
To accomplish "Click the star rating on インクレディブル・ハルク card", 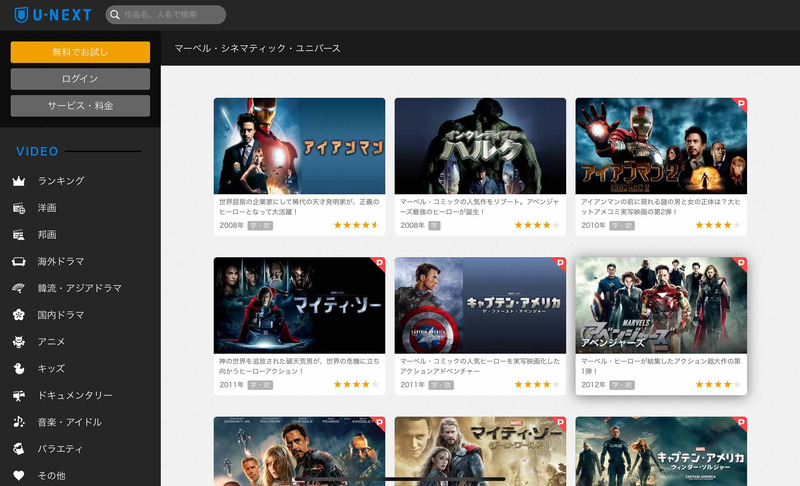I will (x=537, y=225).
